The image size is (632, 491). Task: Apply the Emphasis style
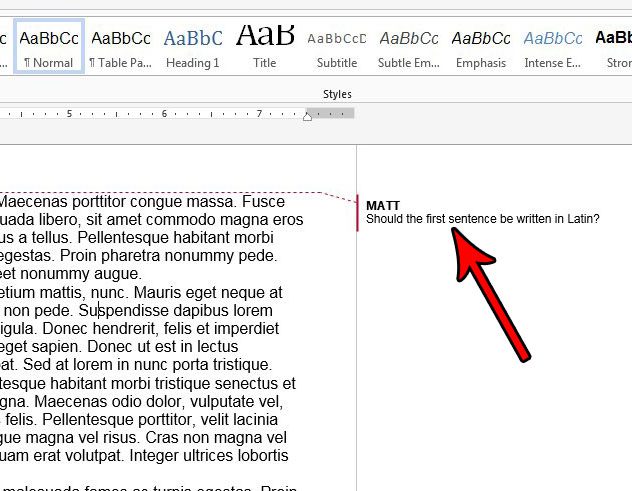pos(480,46)
